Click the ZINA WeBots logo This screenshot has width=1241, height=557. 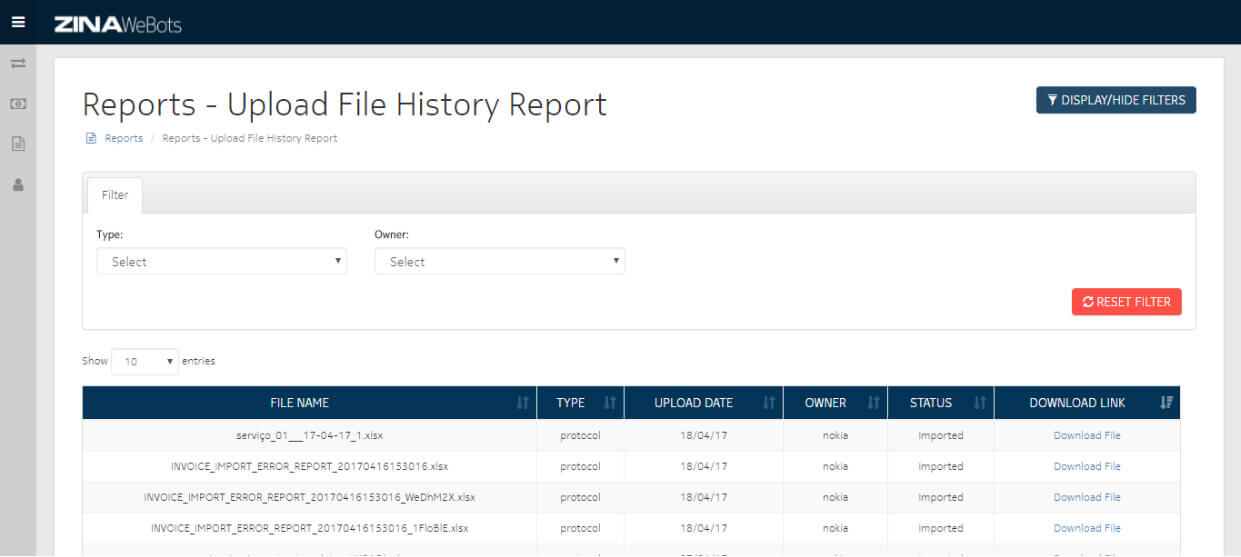click(118, 24)
